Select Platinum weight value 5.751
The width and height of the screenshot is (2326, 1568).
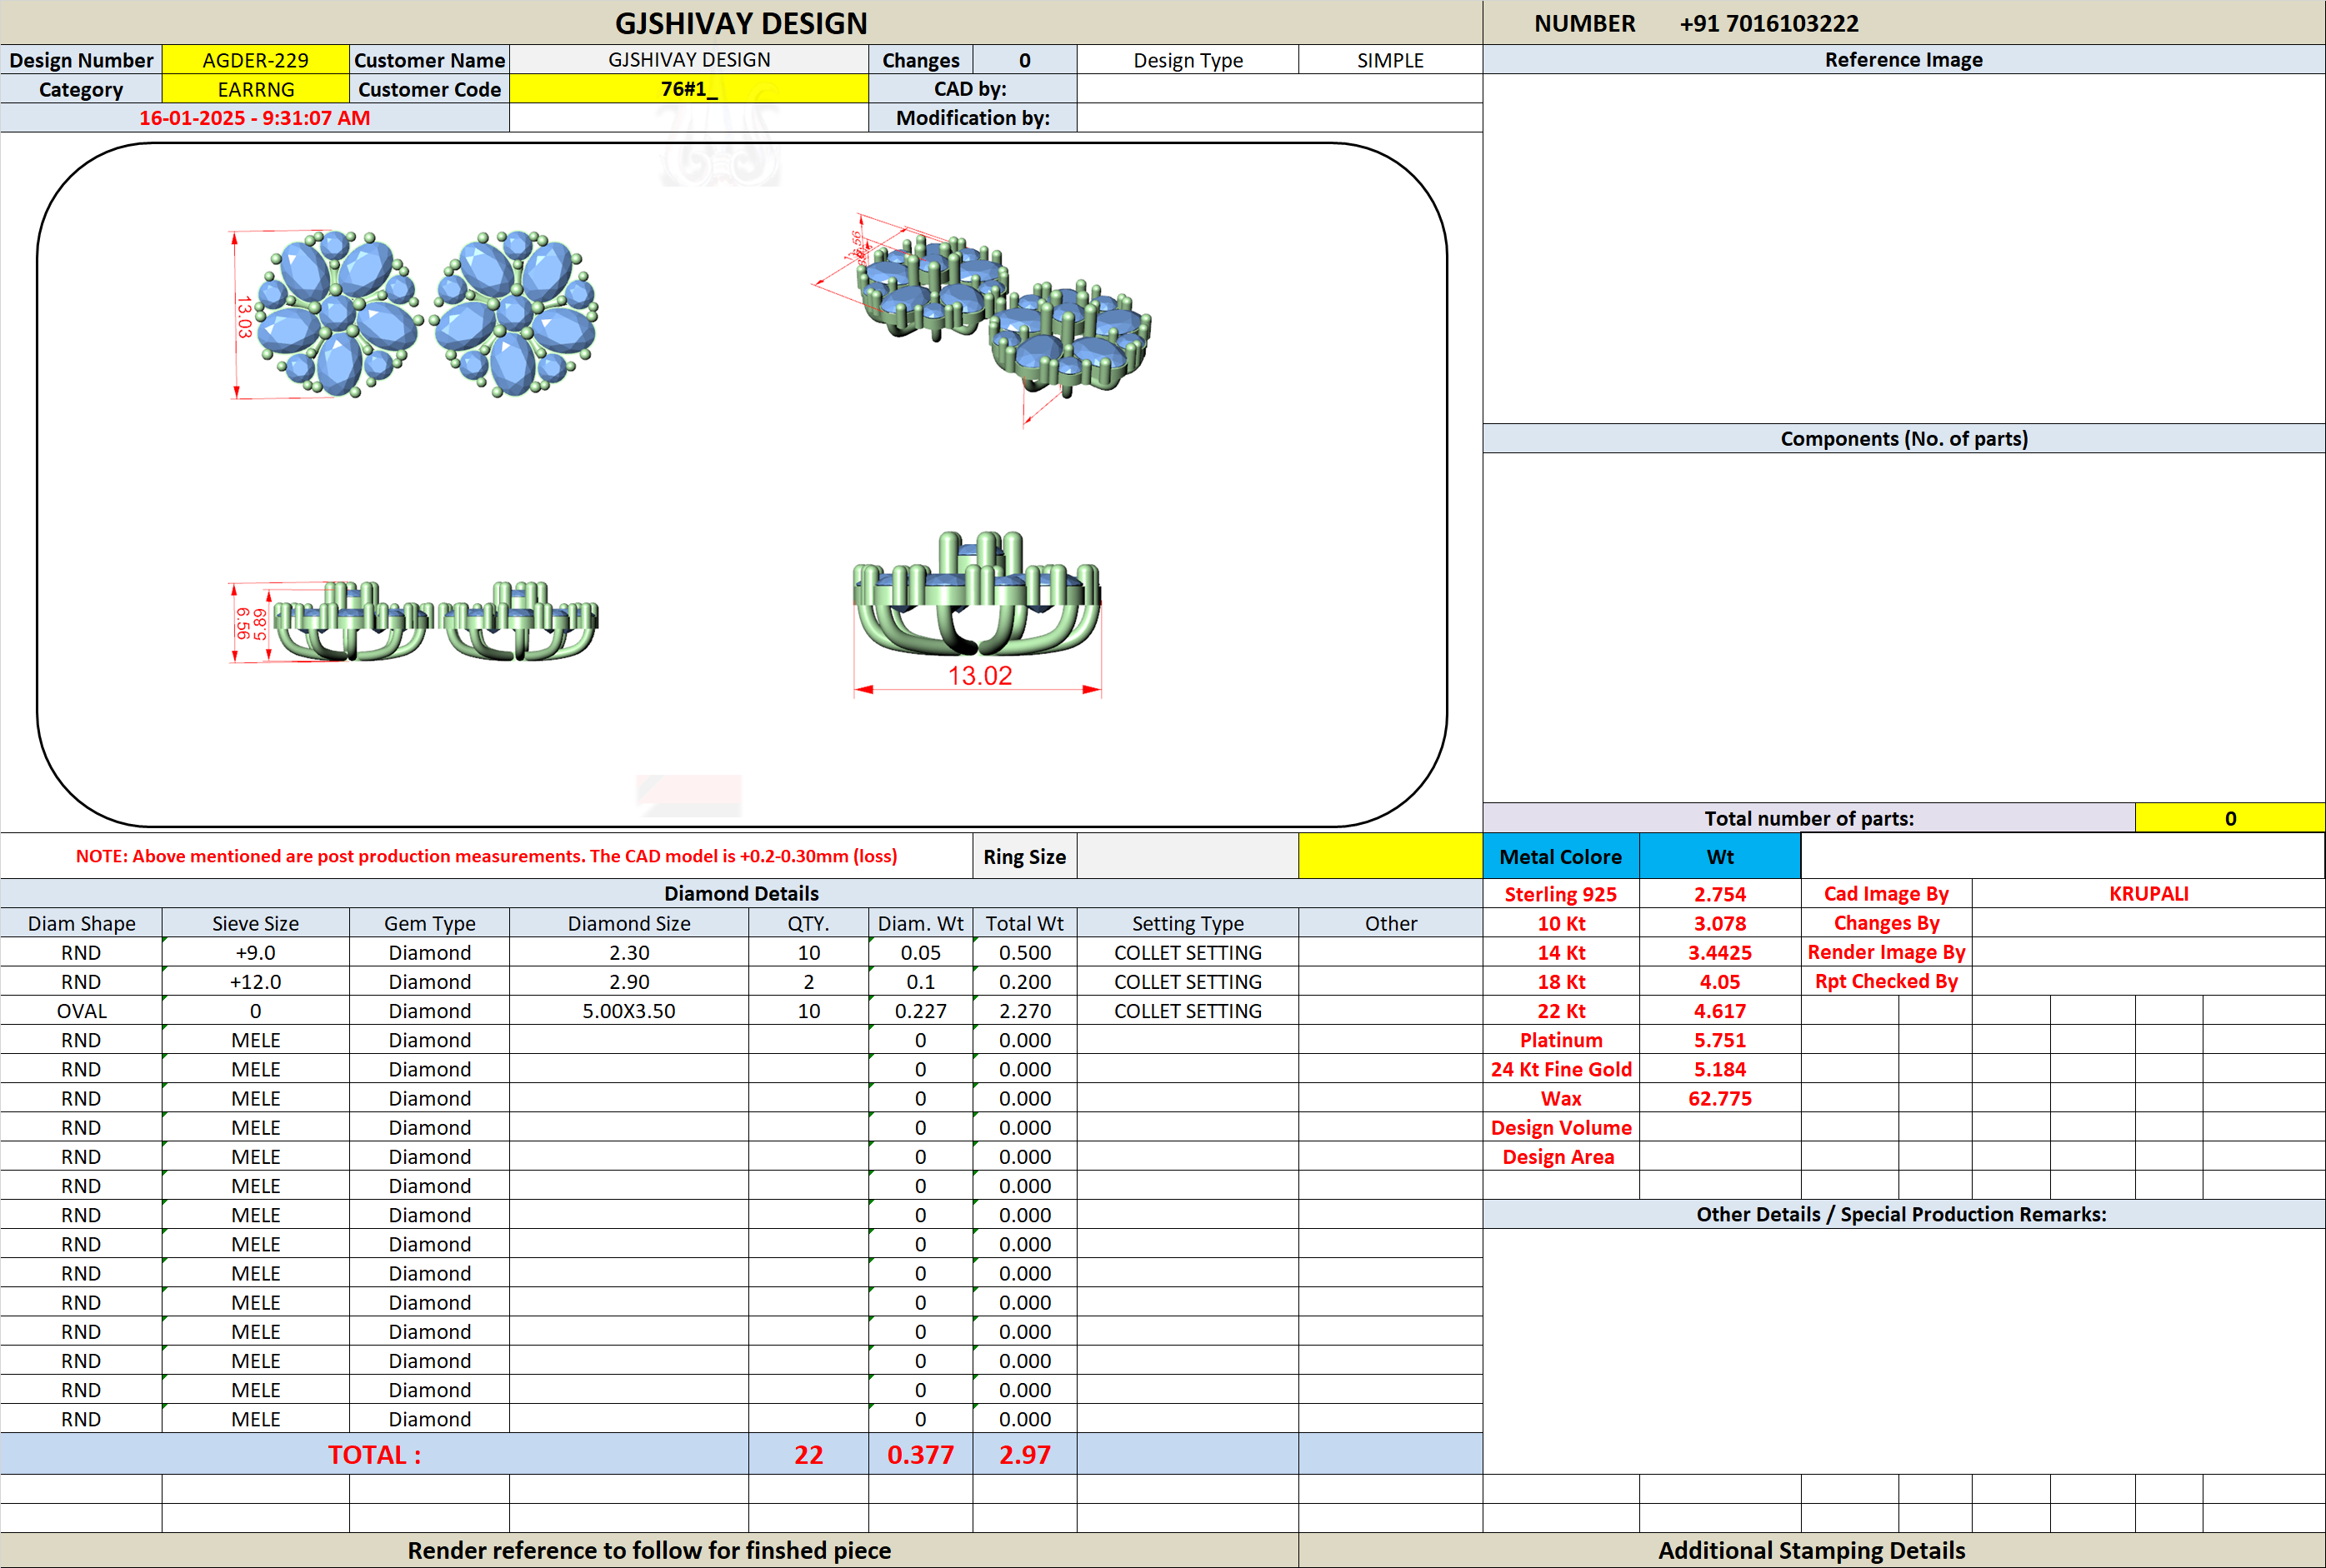(x=1719, y=1040)
